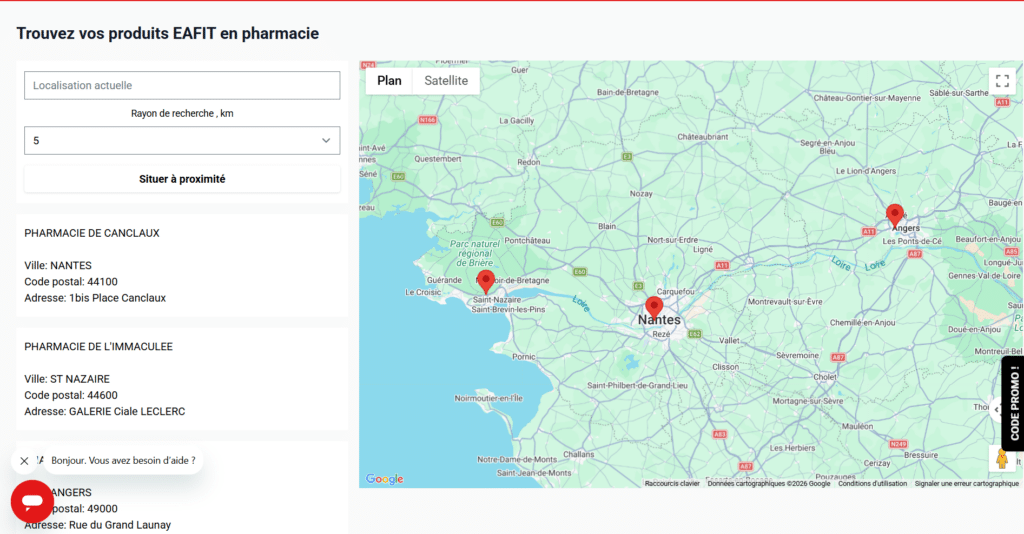Open the CODE PROMO side tab
Image resolution: width=1024 pixels, height=534 pixels.
pos(1013,404)
